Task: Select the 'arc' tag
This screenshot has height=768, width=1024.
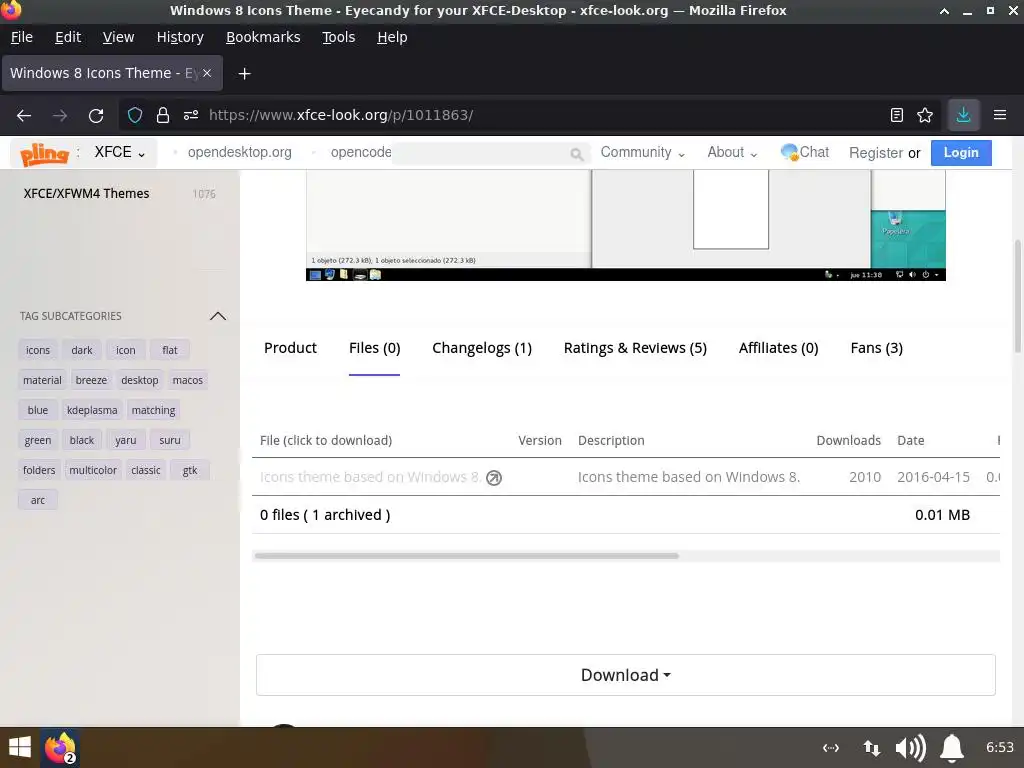Action: [x=38, y=500]
